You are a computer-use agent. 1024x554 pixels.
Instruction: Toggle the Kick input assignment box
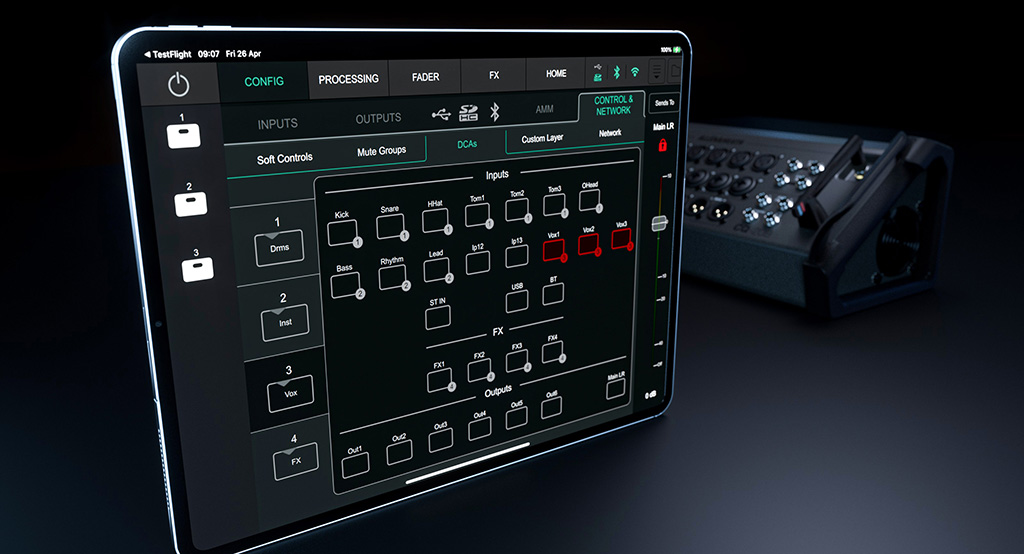342,233
